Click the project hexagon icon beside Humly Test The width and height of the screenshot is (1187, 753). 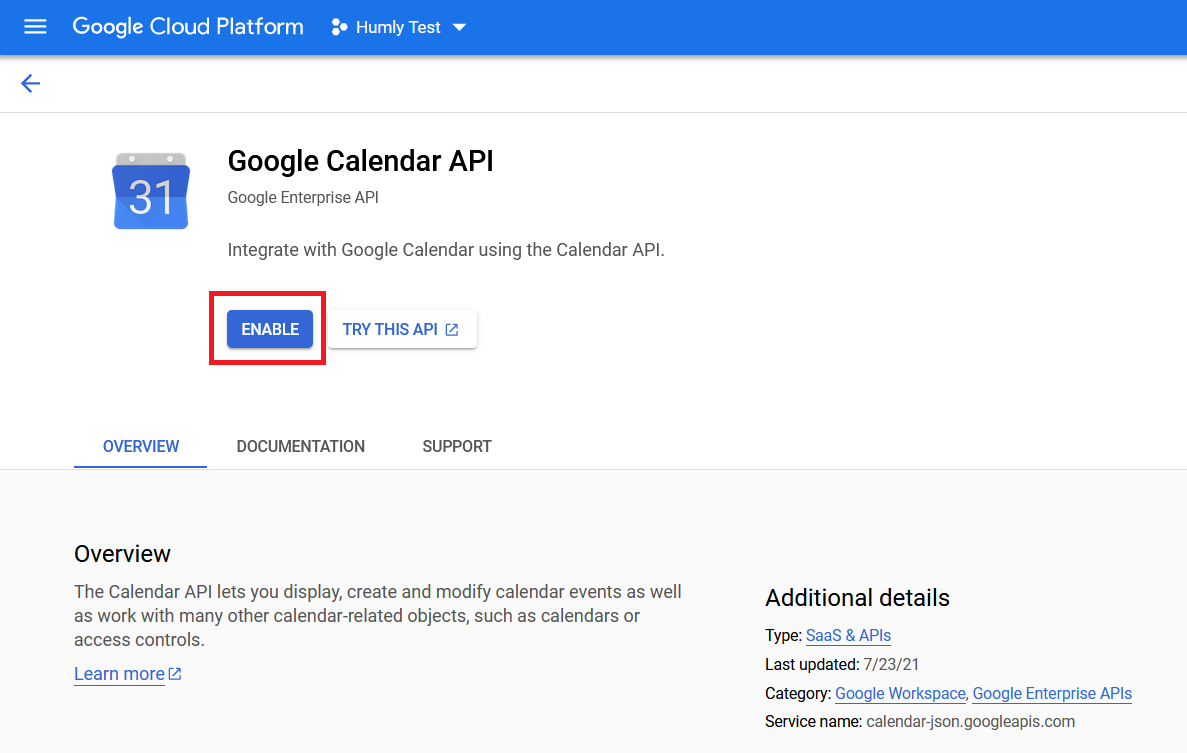pyautogui.click(x=339, y=27)
